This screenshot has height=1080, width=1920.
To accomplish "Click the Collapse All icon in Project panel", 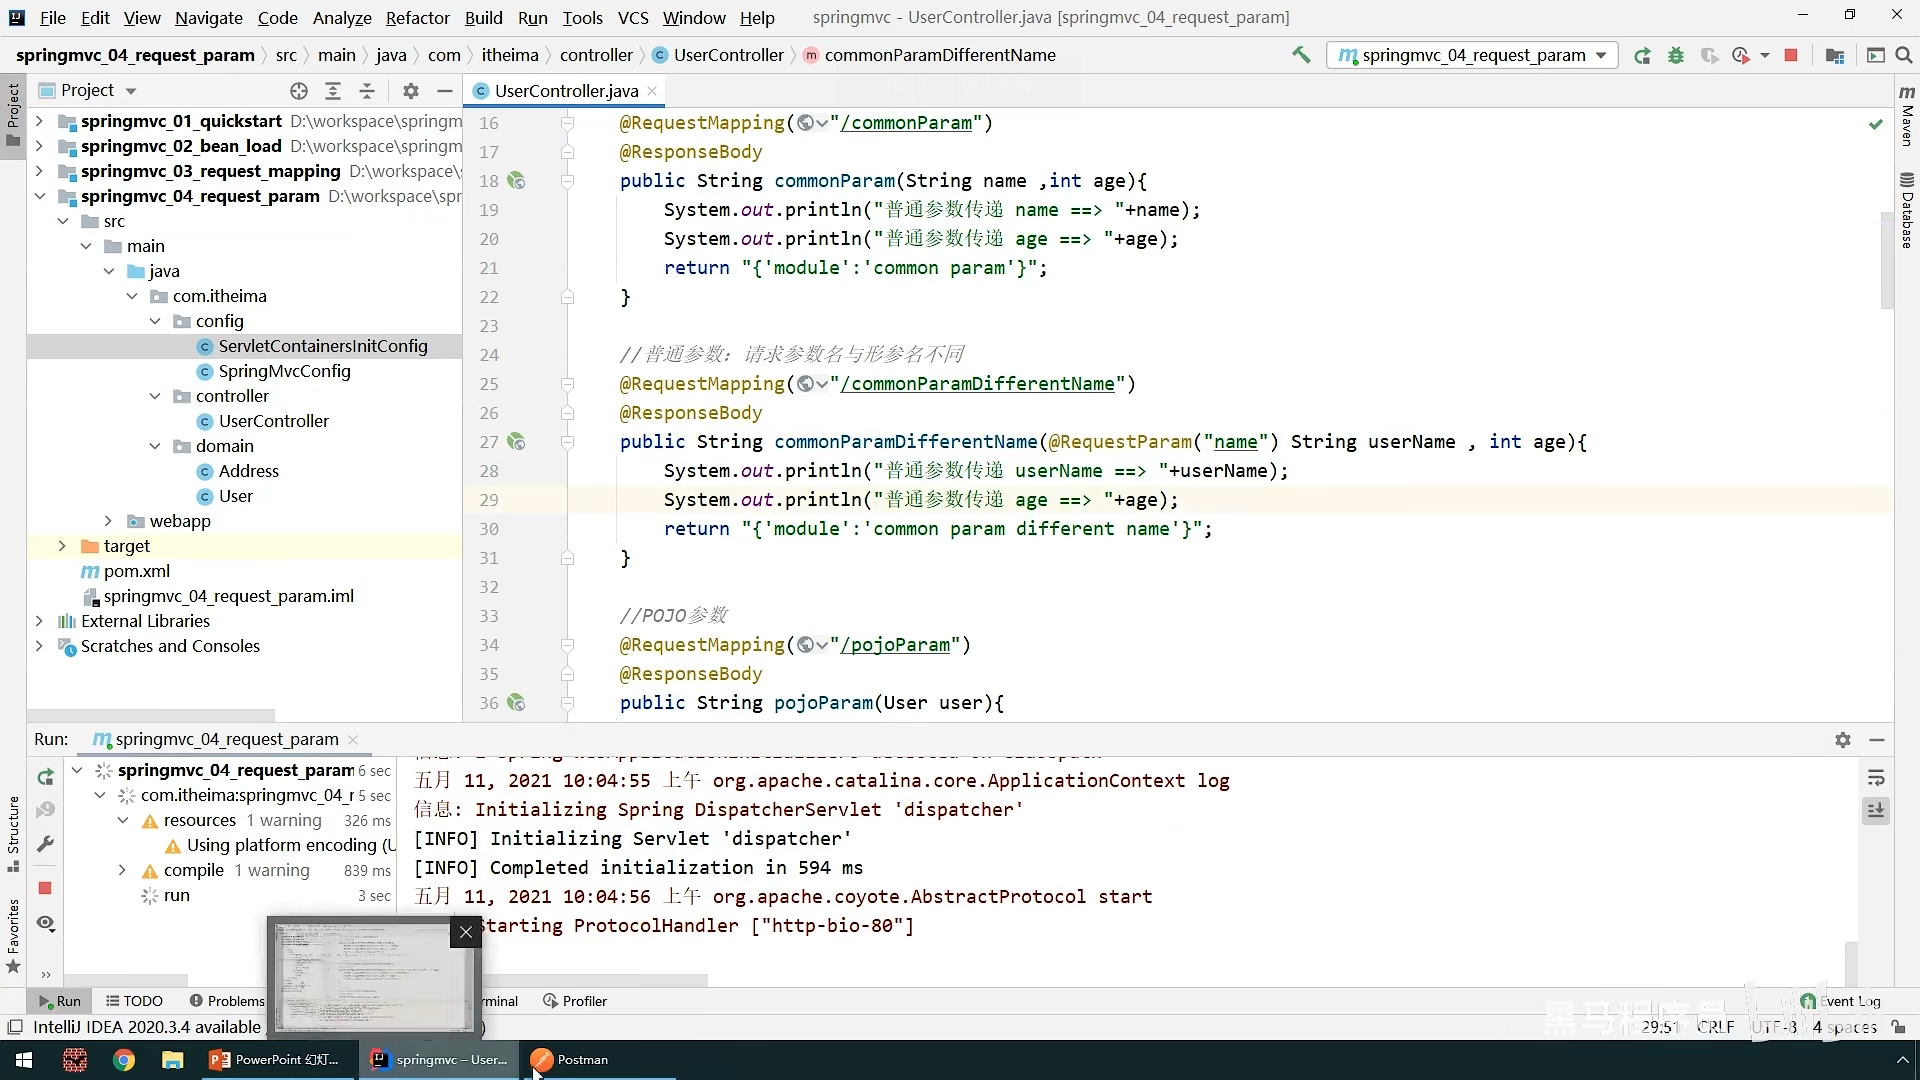I will [367, 91].
